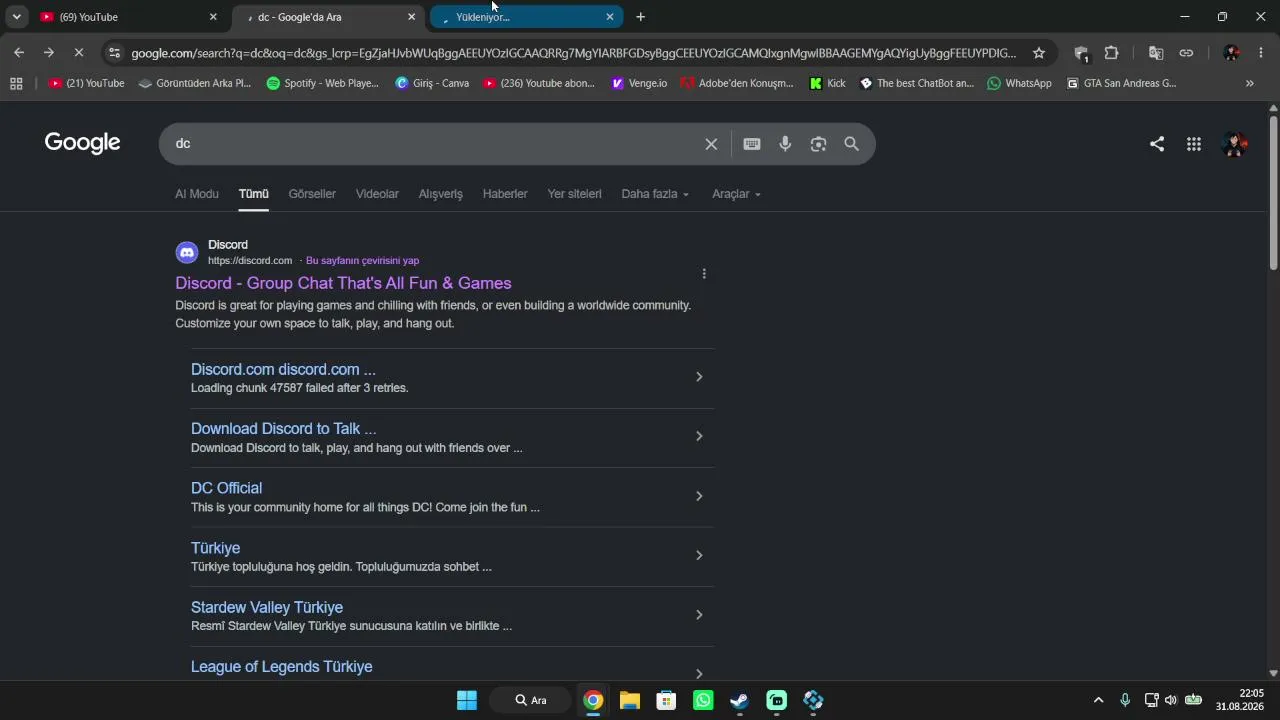The width and height of the screenshot is (1280, 720).
Task: Close the YouTube tab
Action: pos(213,17)
